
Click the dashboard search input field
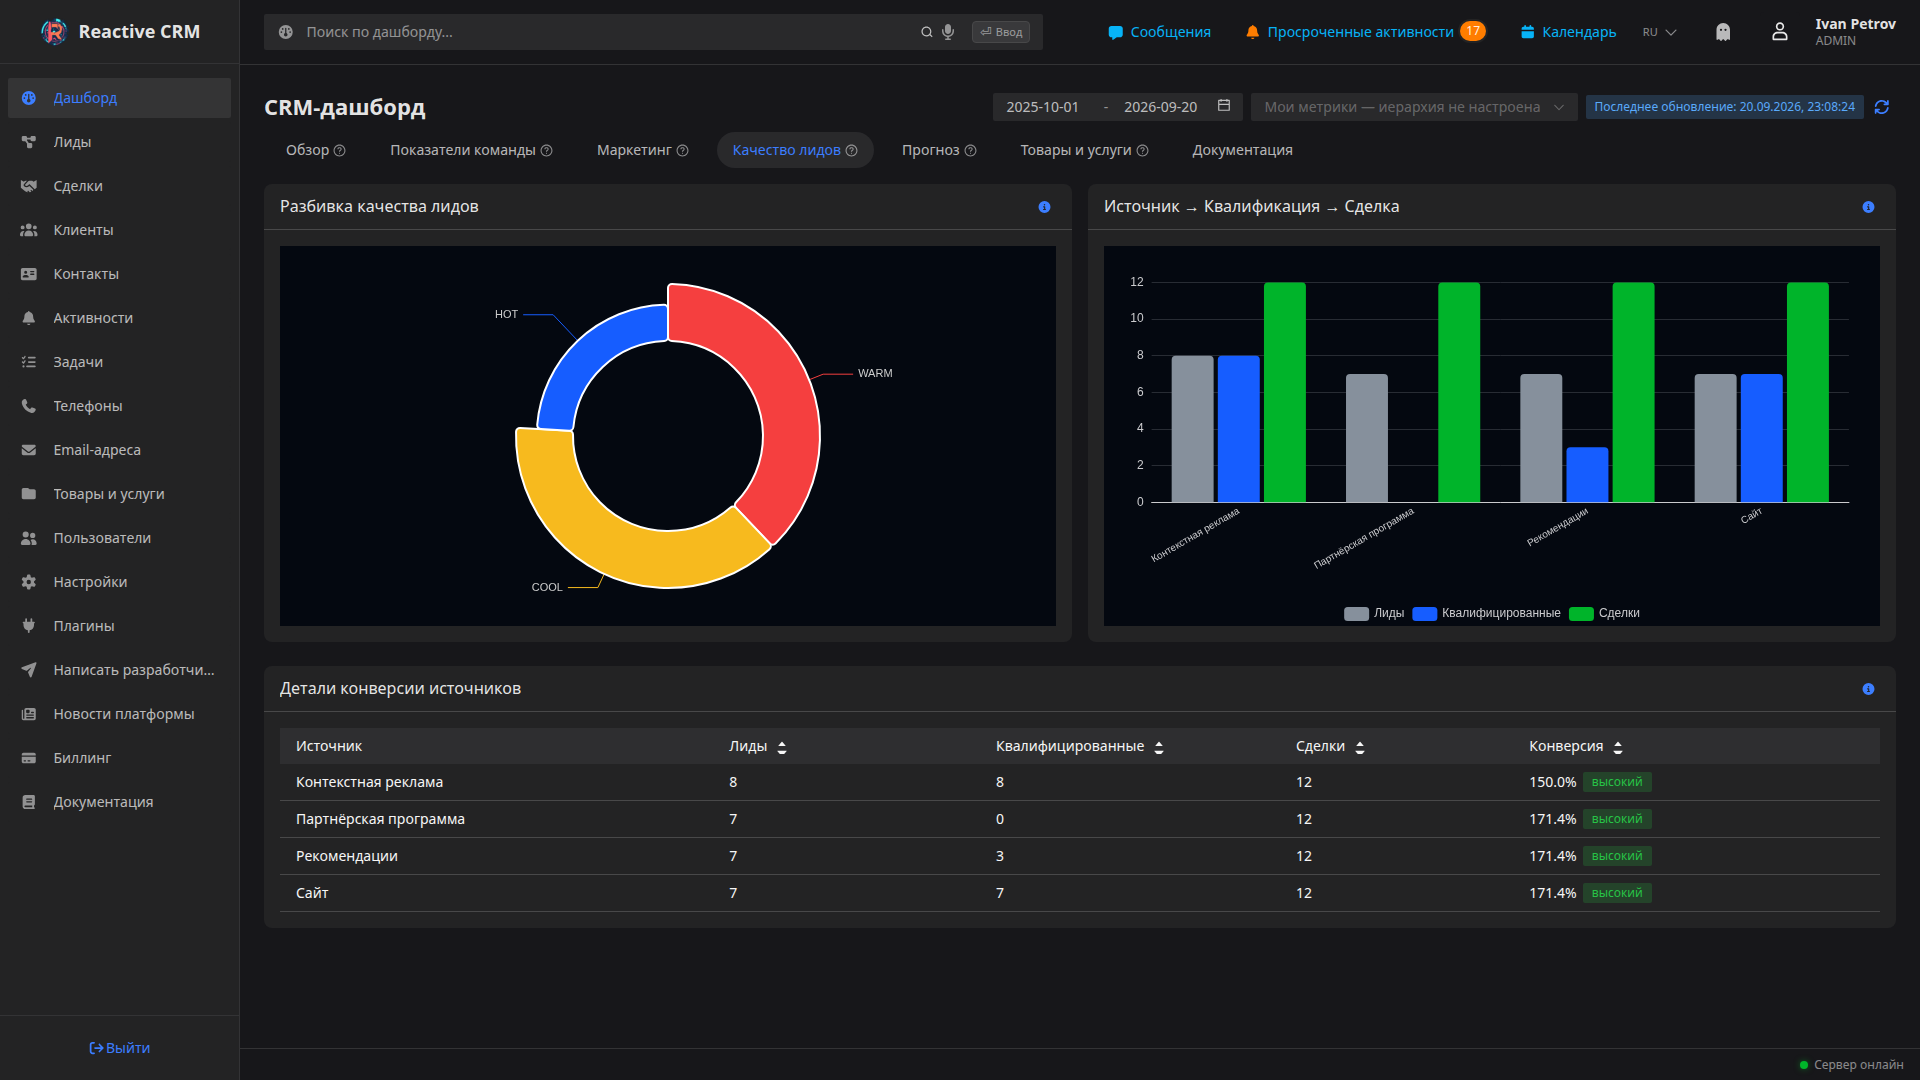tap(610, 32)
